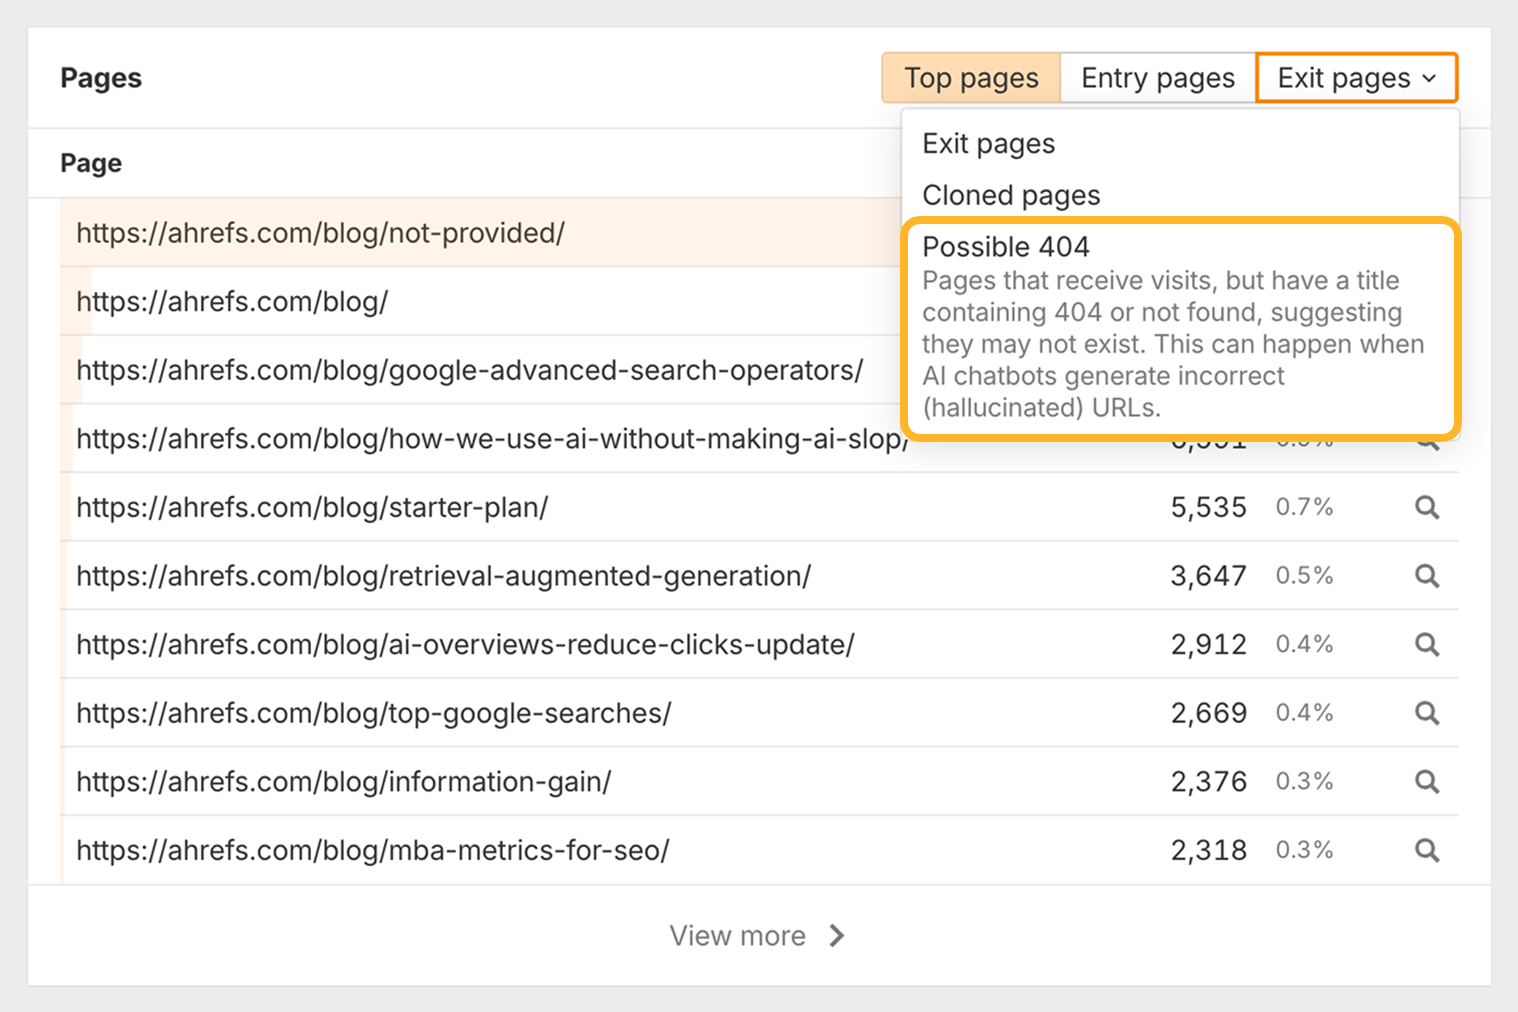Switch to the Entry pages tab
This screenshot has height=1012, width=1518.
[1158, 78]
